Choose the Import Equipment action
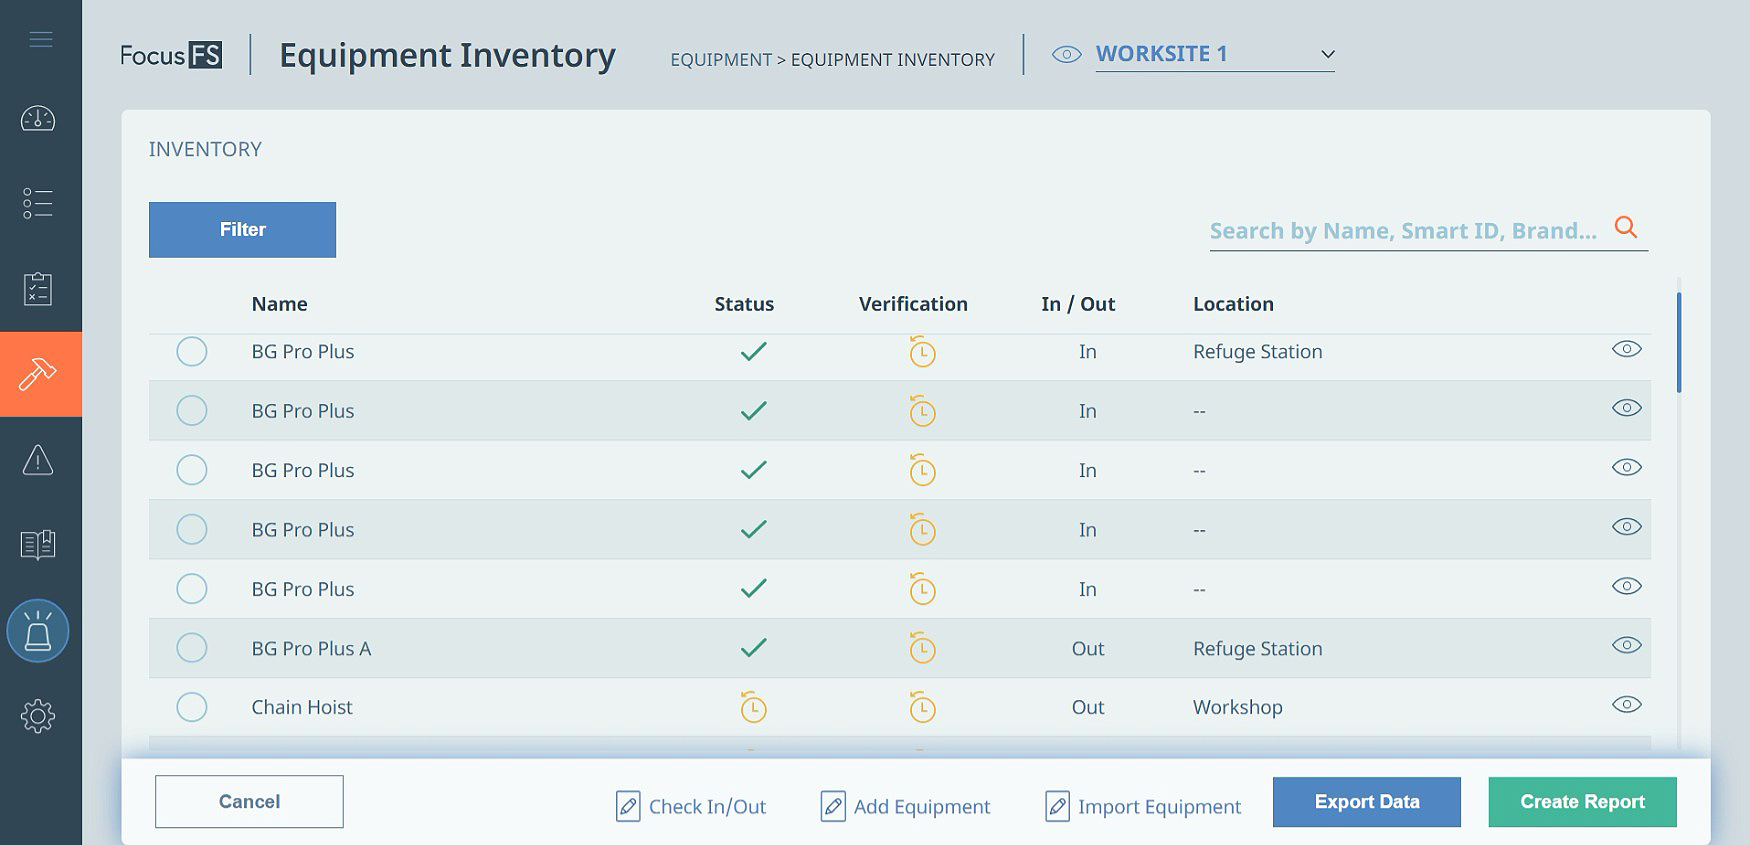1750x845 pixels. [x=1143, y=806]
